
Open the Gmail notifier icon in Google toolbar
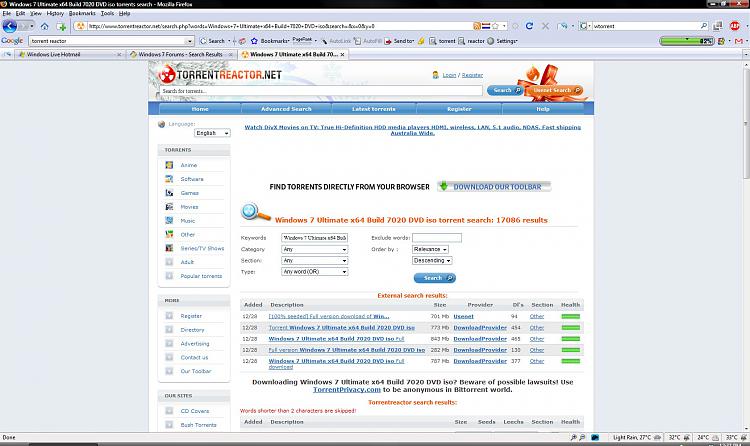[x=739, y=41]
